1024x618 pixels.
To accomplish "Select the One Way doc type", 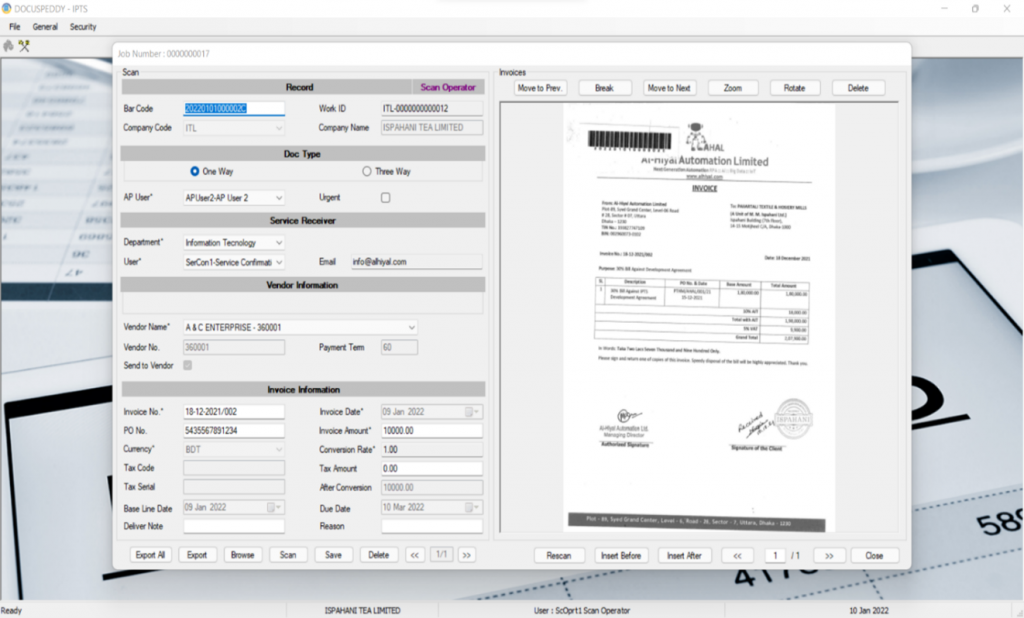I will click(195, 172).
